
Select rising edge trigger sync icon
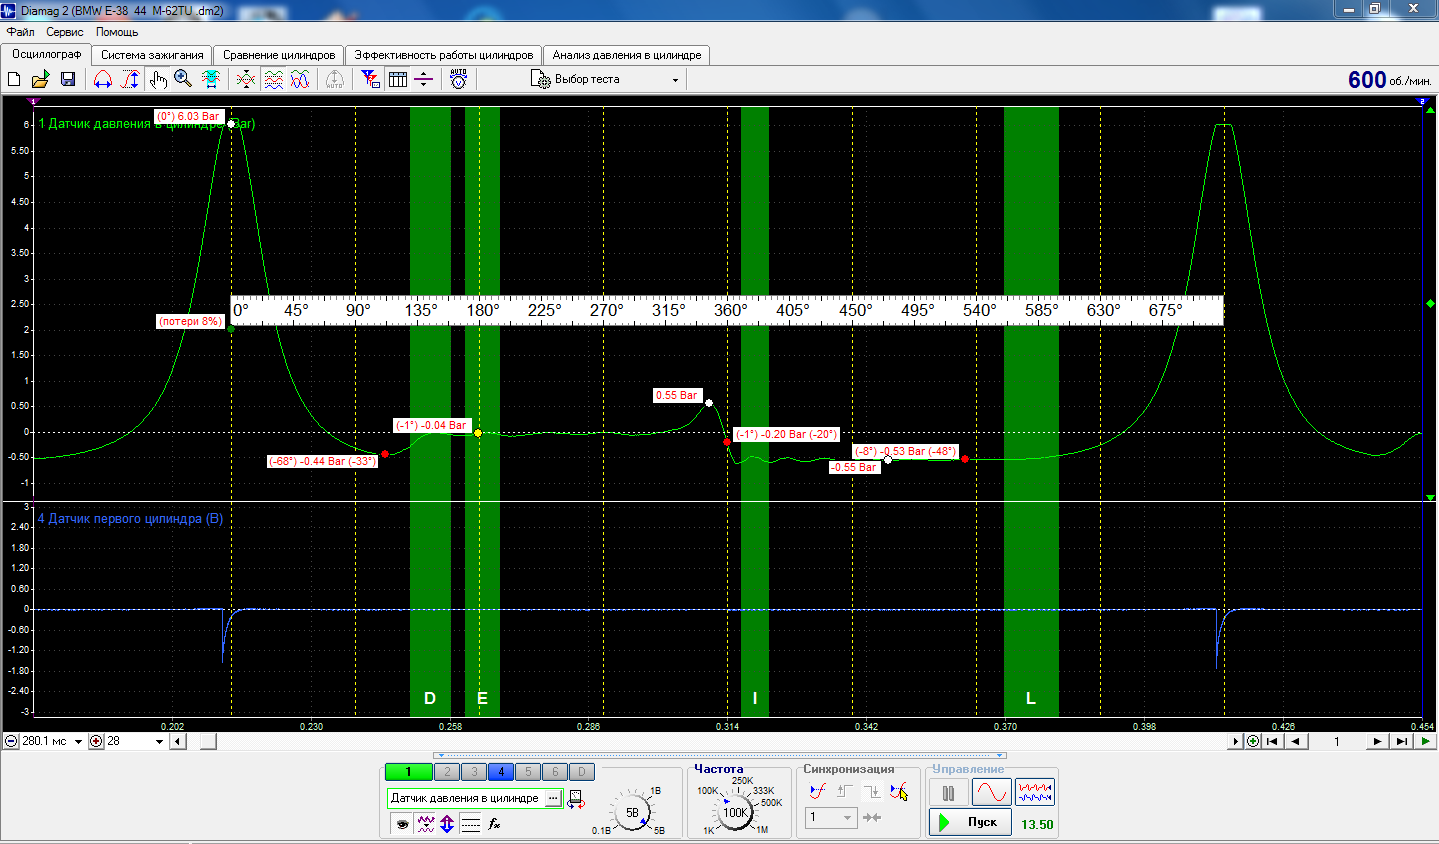[818, 791]
